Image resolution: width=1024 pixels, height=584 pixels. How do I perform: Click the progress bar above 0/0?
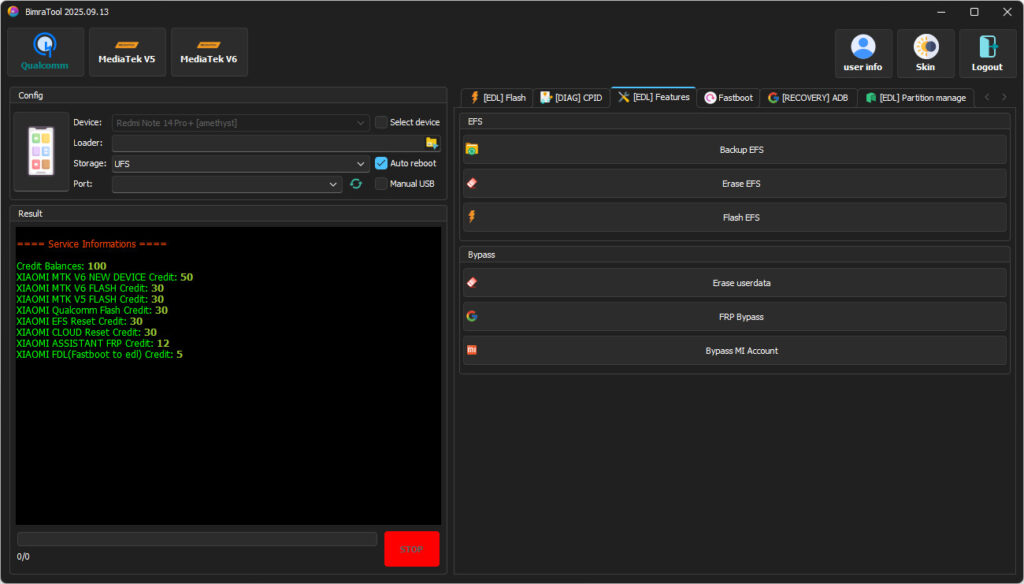tap(197, 539)
